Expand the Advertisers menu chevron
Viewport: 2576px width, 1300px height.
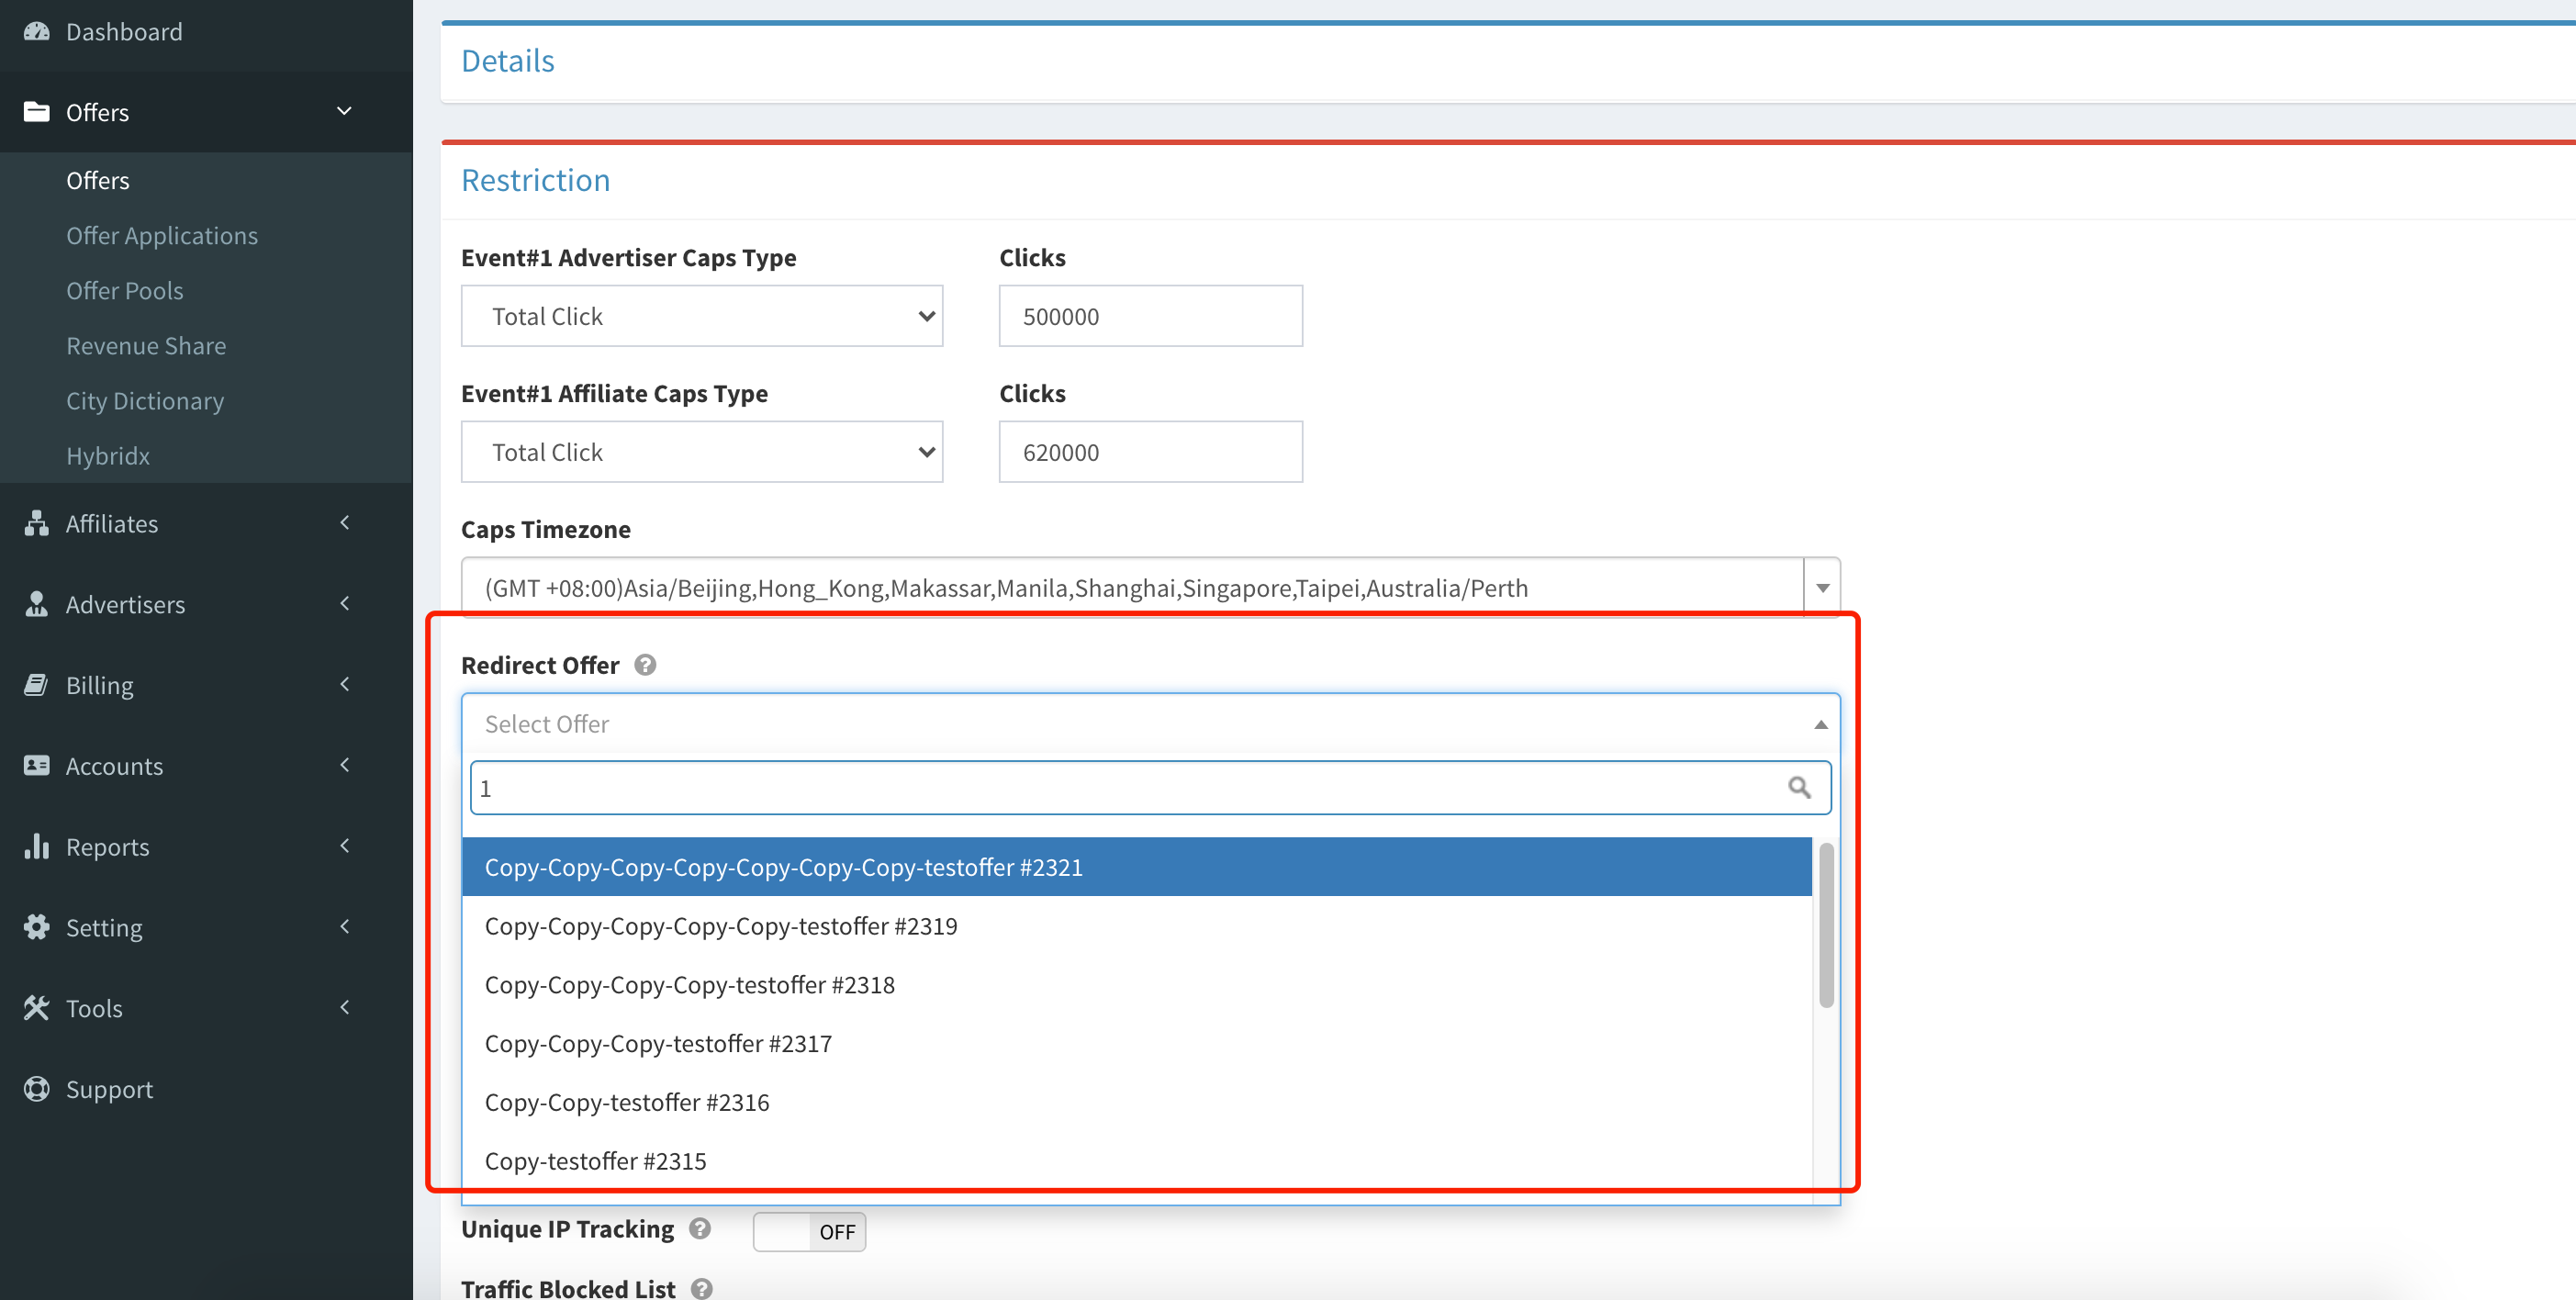tap(344, 603)
